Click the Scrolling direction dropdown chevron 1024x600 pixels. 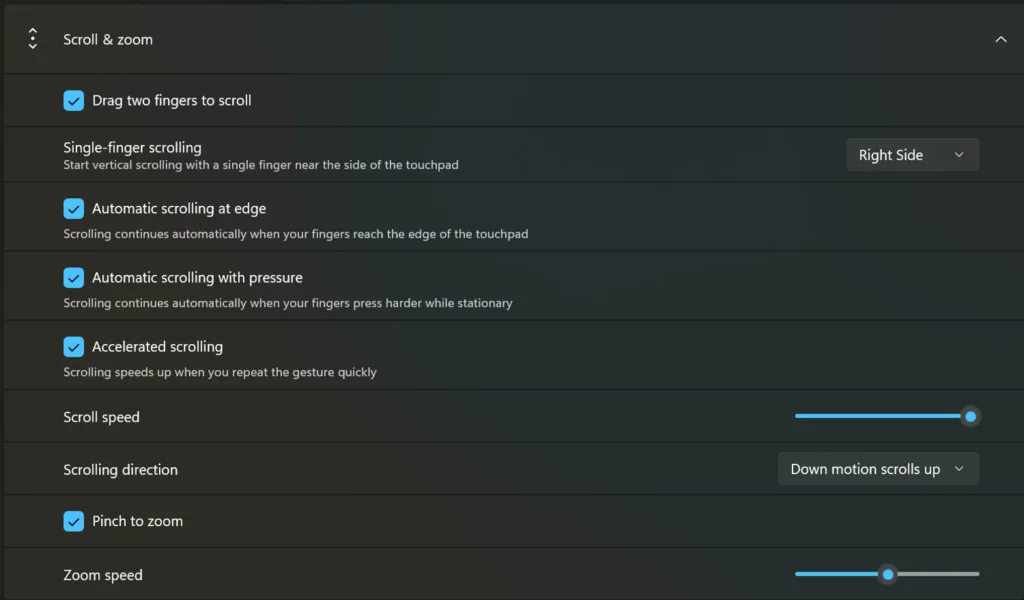(x=959, y=469)
